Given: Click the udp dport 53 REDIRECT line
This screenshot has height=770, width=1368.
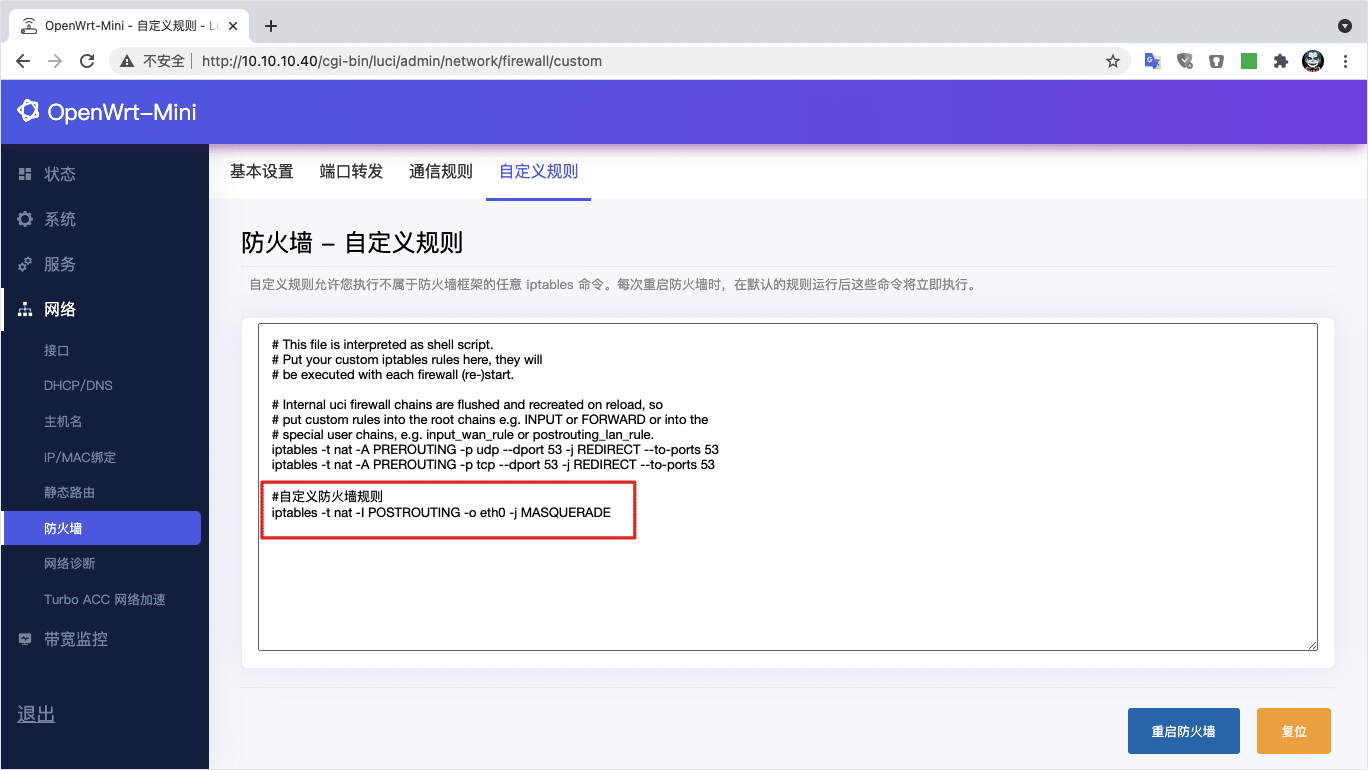Looking at the screenshot, I should (x=495, y=450).
